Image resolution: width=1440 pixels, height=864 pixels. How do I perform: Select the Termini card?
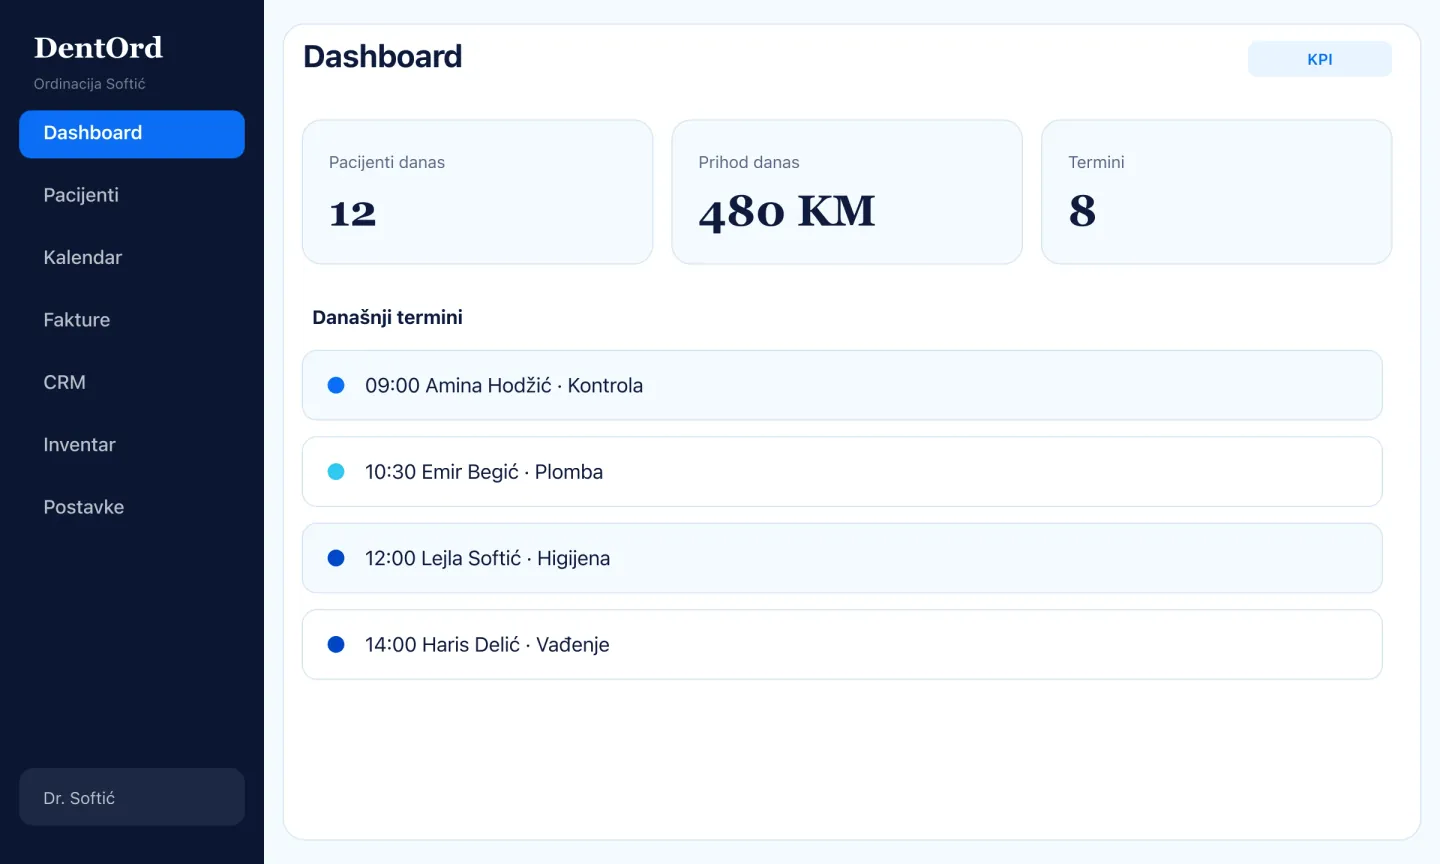pos(1217,192)
